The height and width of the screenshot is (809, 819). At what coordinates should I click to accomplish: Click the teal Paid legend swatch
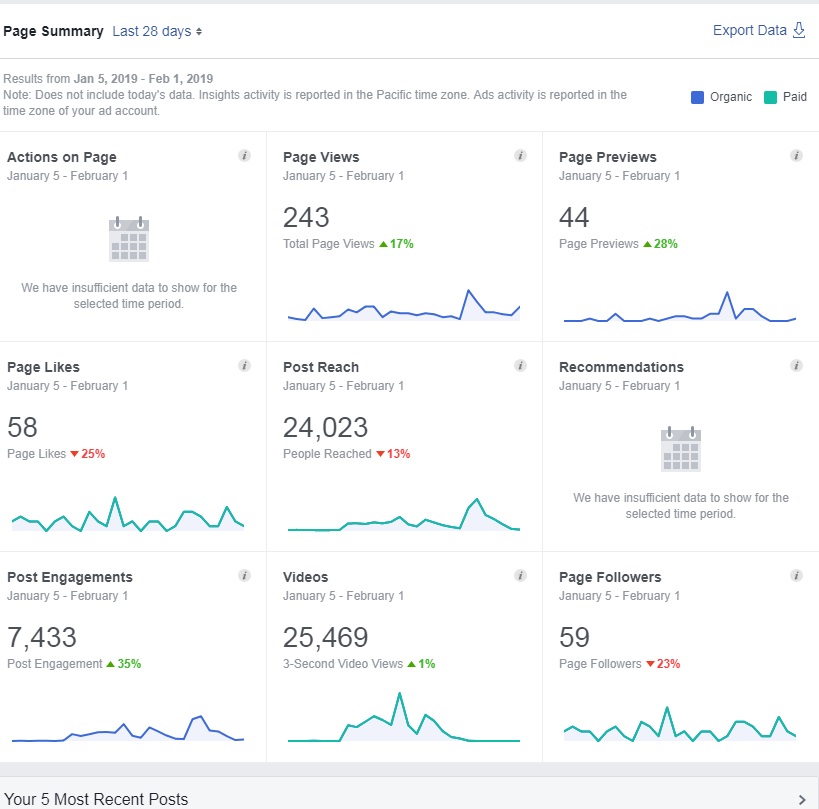click(x=770, y=97)
